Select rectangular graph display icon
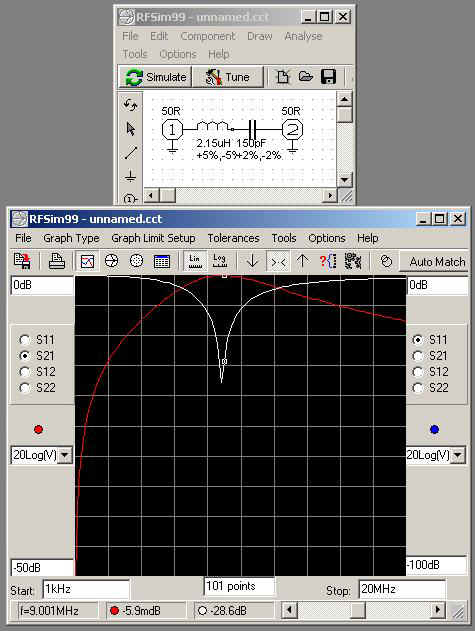Screen dimensions: 475x631 (87, 262)
